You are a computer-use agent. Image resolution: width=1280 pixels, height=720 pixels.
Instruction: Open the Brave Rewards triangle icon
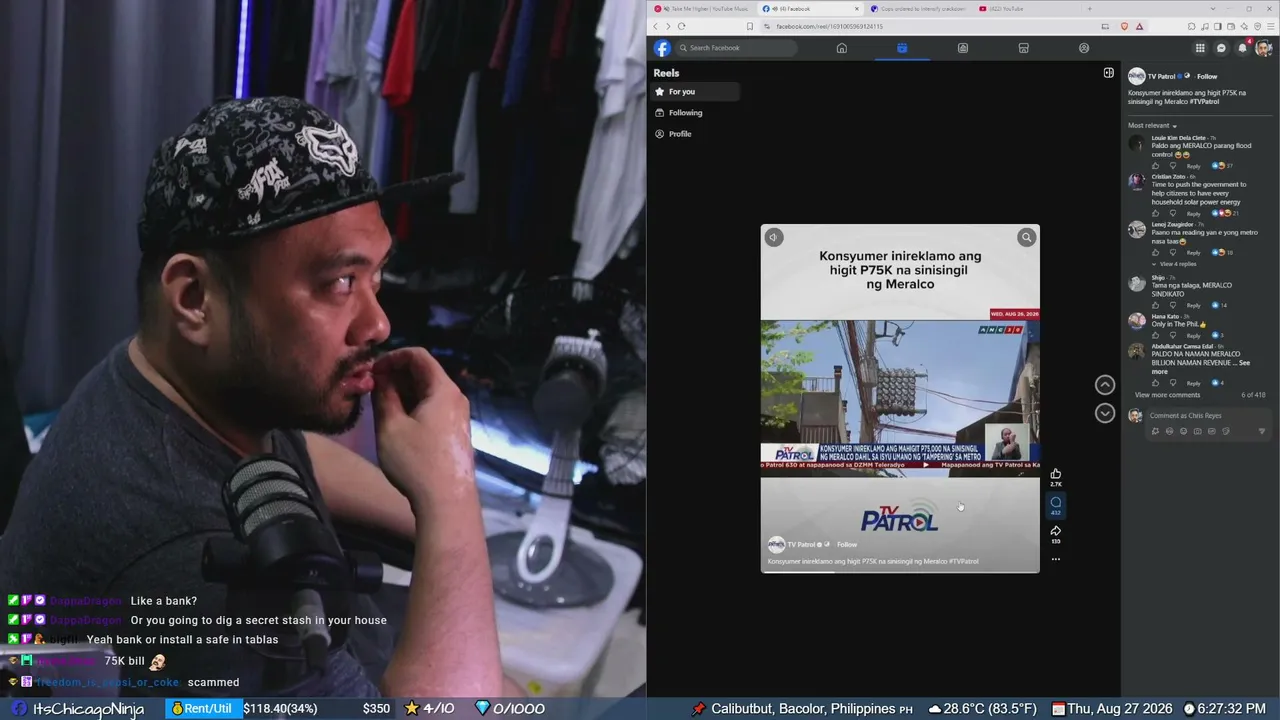(1139, 26)
